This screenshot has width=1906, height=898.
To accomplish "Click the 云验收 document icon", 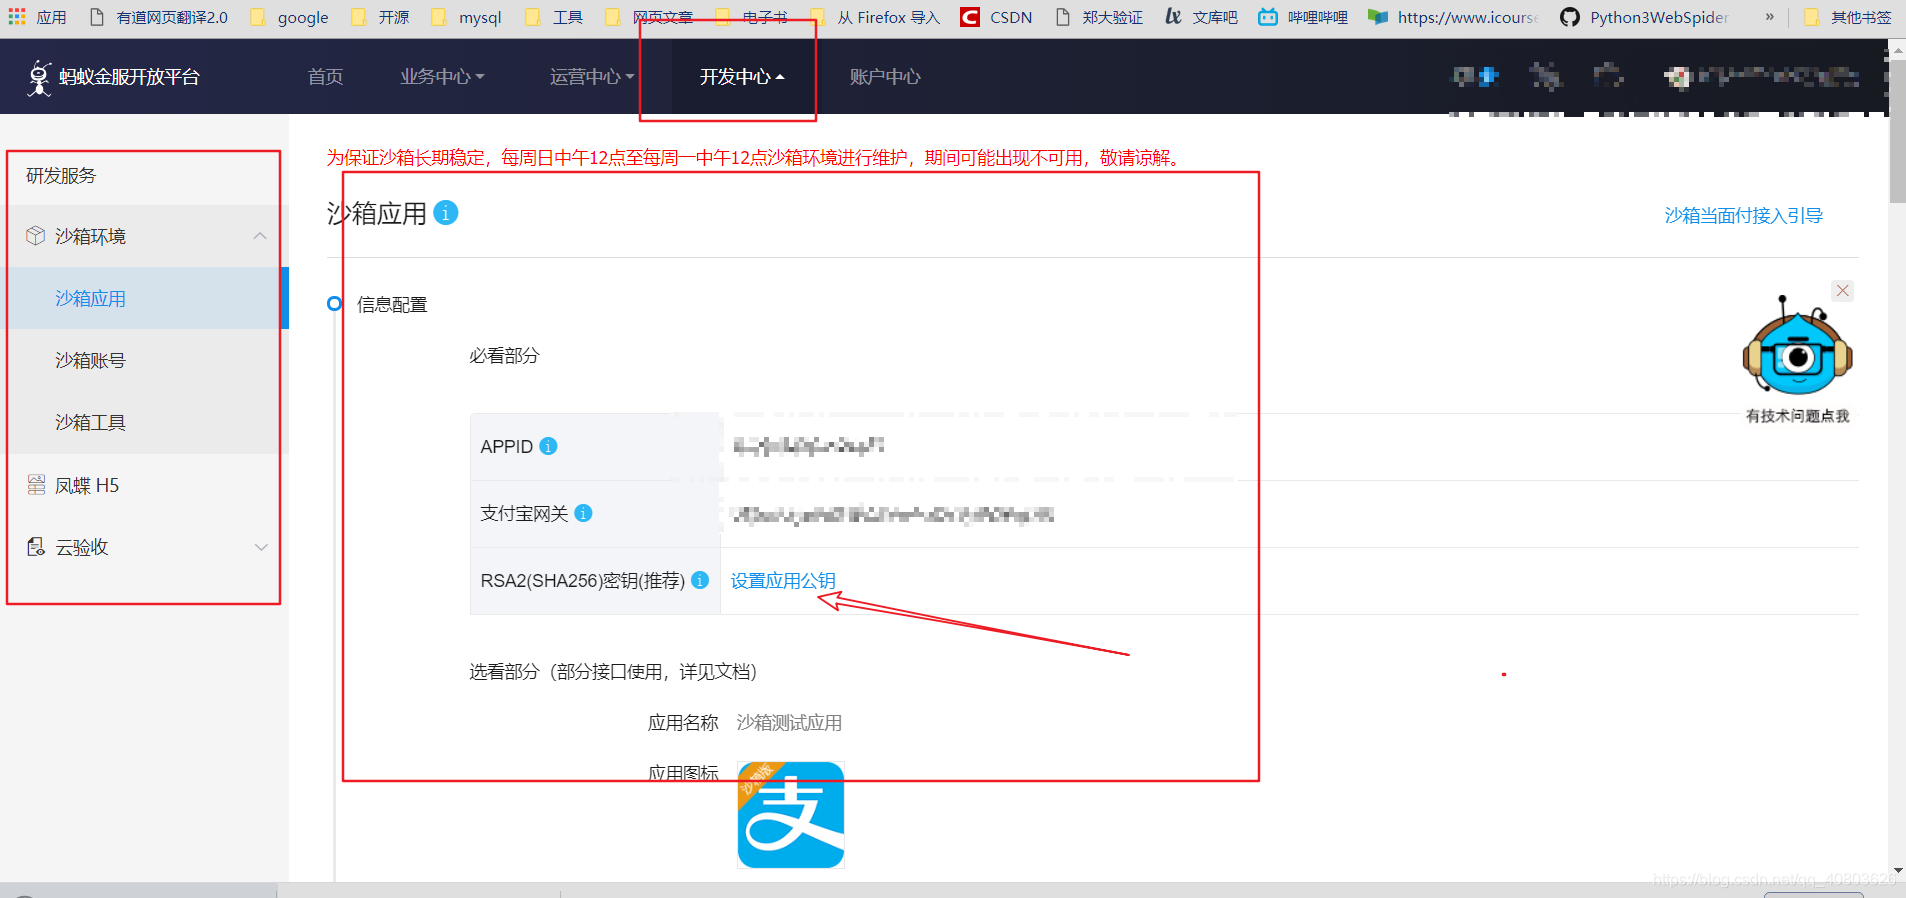I will (x=36, y=547).
